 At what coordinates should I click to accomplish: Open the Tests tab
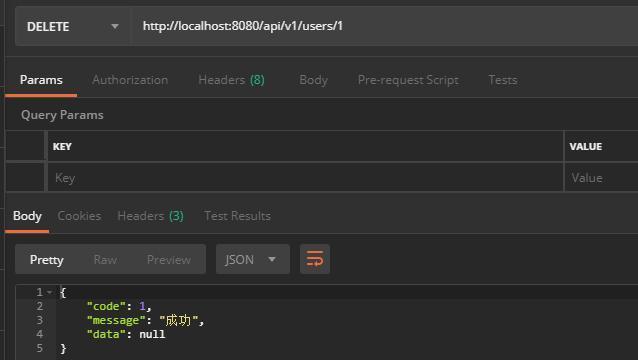[x=503, y=80]
